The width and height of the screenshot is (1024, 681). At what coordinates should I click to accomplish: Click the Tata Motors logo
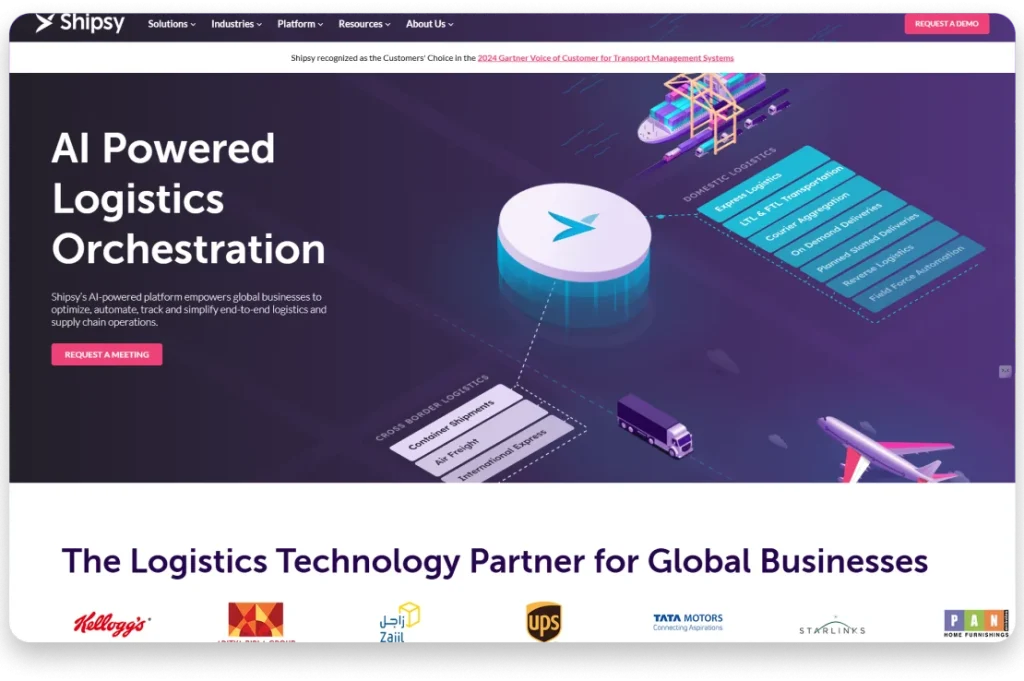[688, 622]
